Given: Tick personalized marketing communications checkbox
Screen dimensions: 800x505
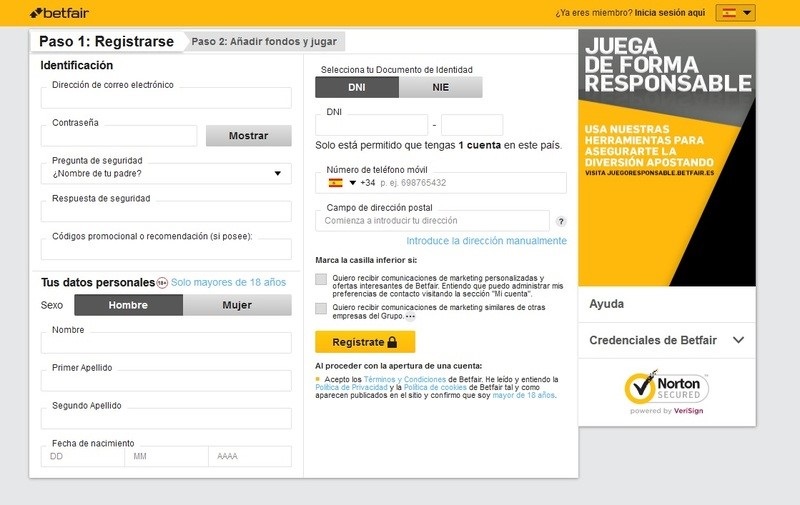Looking at the screenshot, I should point(321,279).
